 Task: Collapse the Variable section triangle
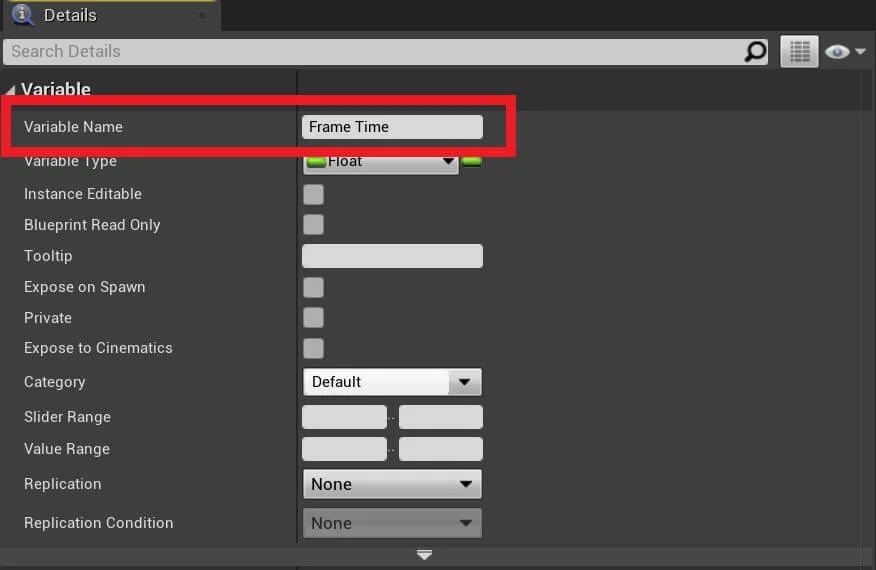(x=10, y=90)
